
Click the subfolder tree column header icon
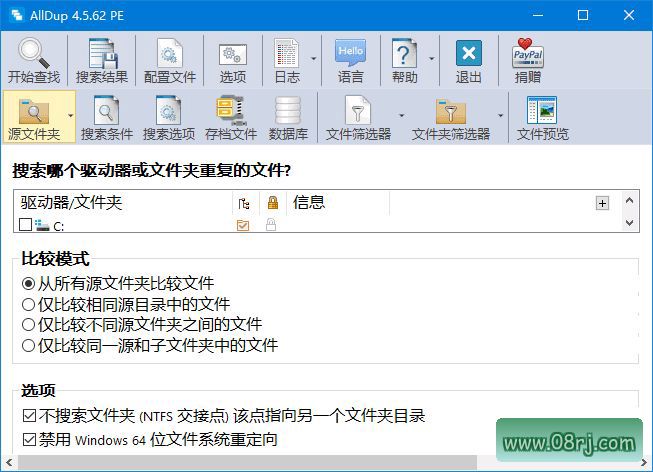(x=244, y=203)
